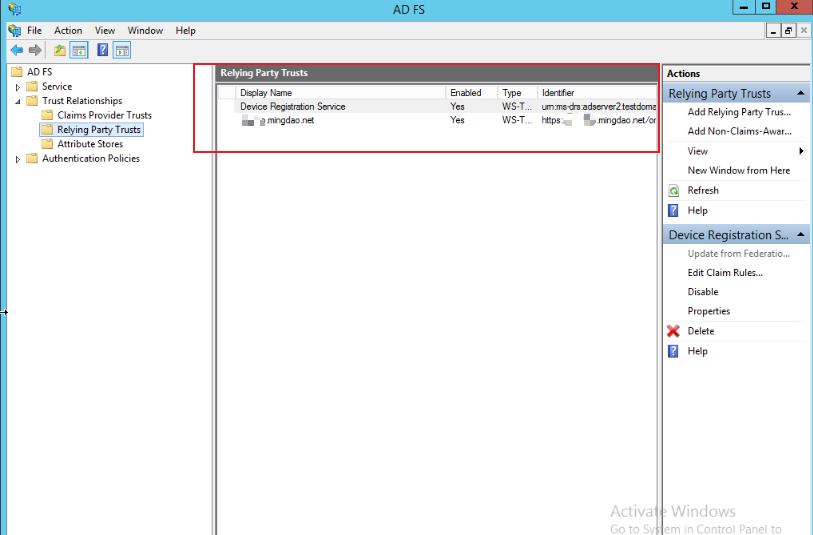The width and height of the screenshot is (813, 535).
Task: Click the green Refresh icon in Actions
Action: point(674,191)
